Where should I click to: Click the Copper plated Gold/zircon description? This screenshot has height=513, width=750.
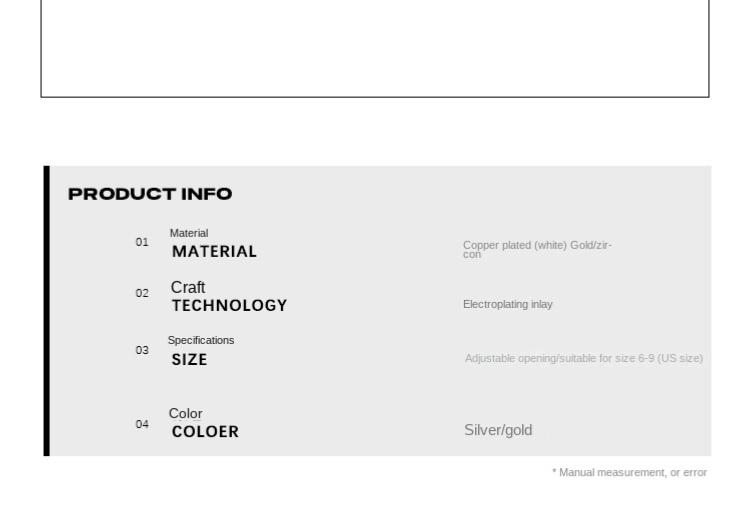click(537, 250)
